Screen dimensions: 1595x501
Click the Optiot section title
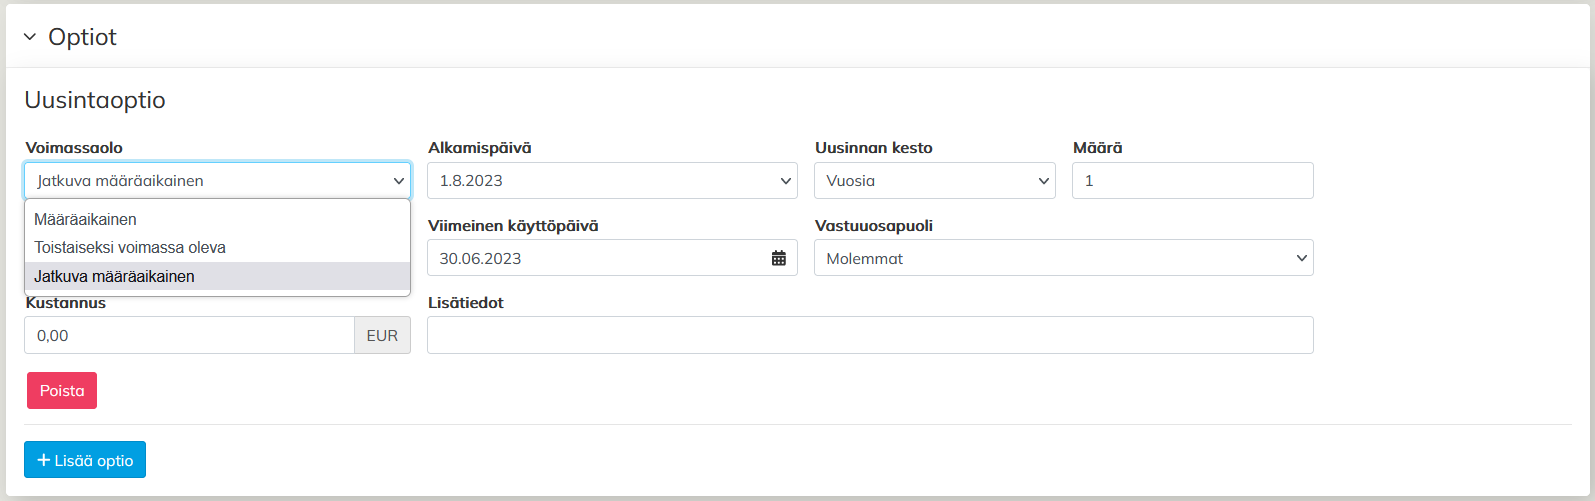tap(82, 37)
